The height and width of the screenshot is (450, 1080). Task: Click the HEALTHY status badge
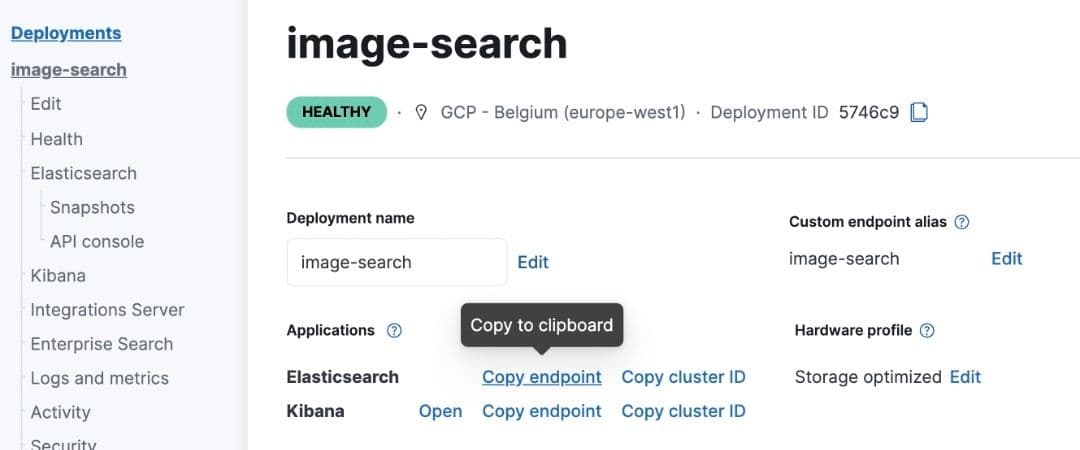pyautogui.click(x=336, y=112)
